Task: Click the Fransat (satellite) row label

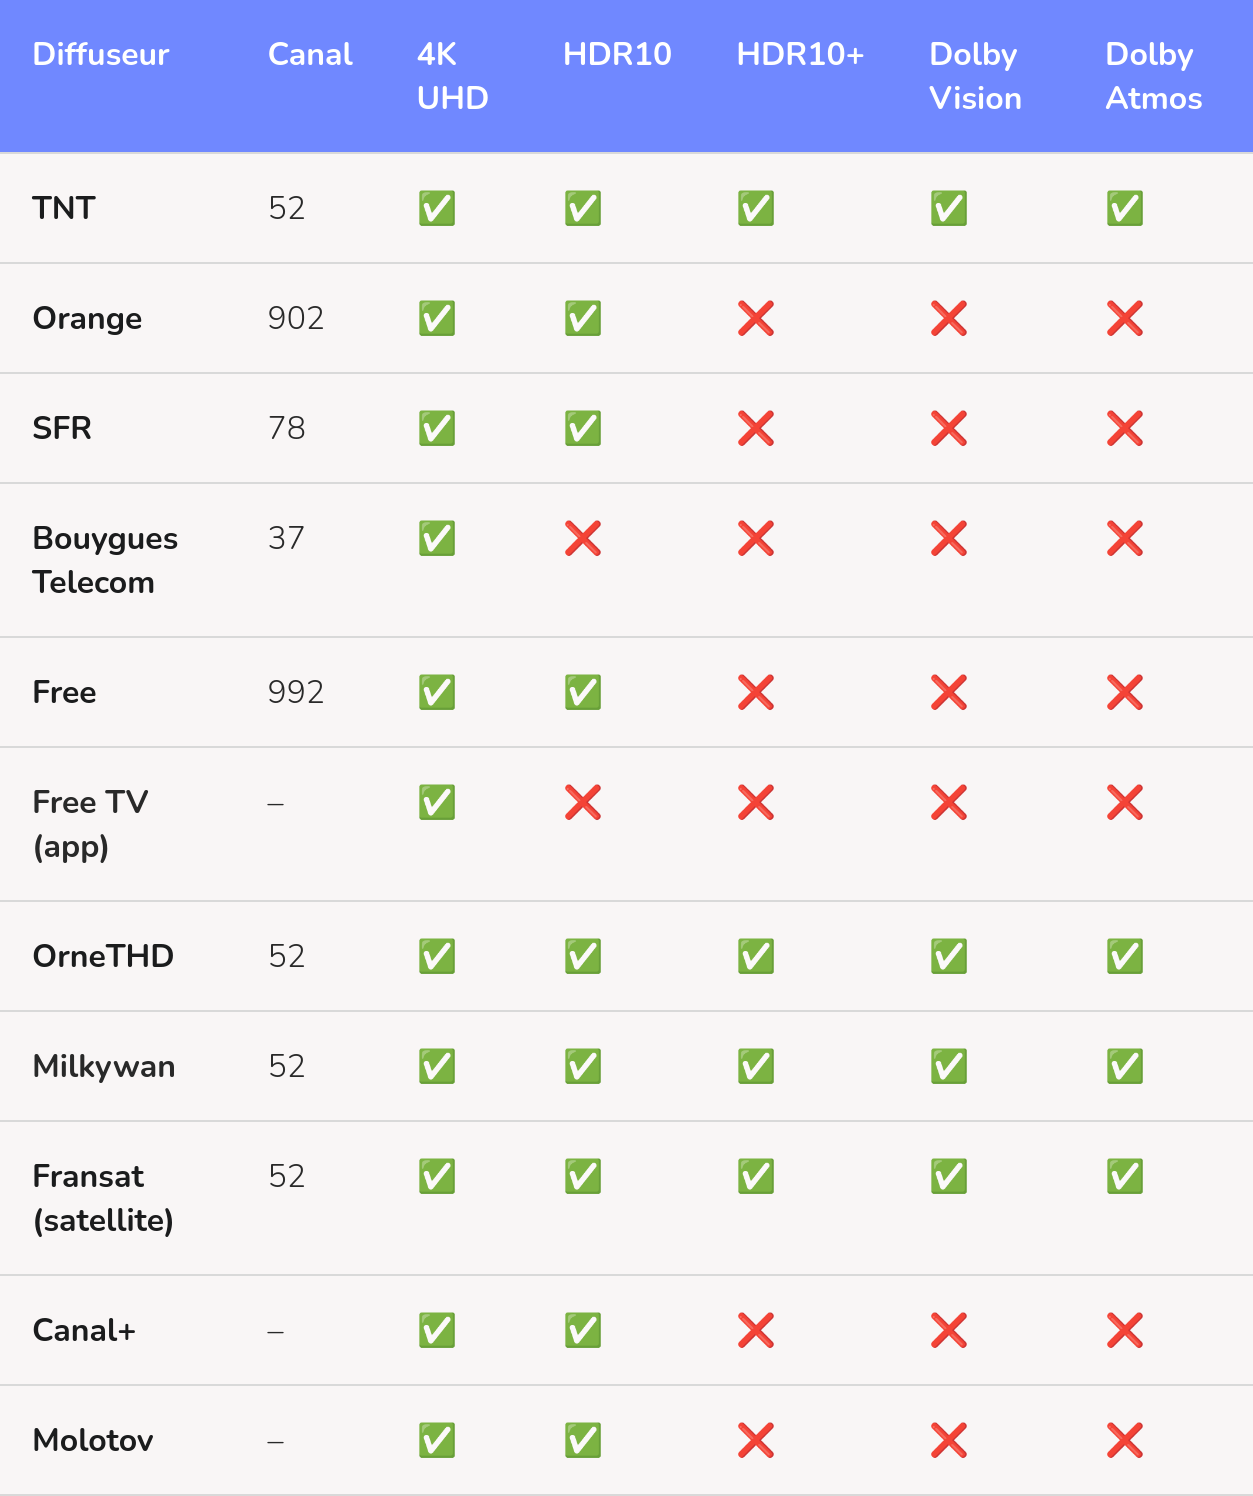Action: click(x=103, y=1198)
